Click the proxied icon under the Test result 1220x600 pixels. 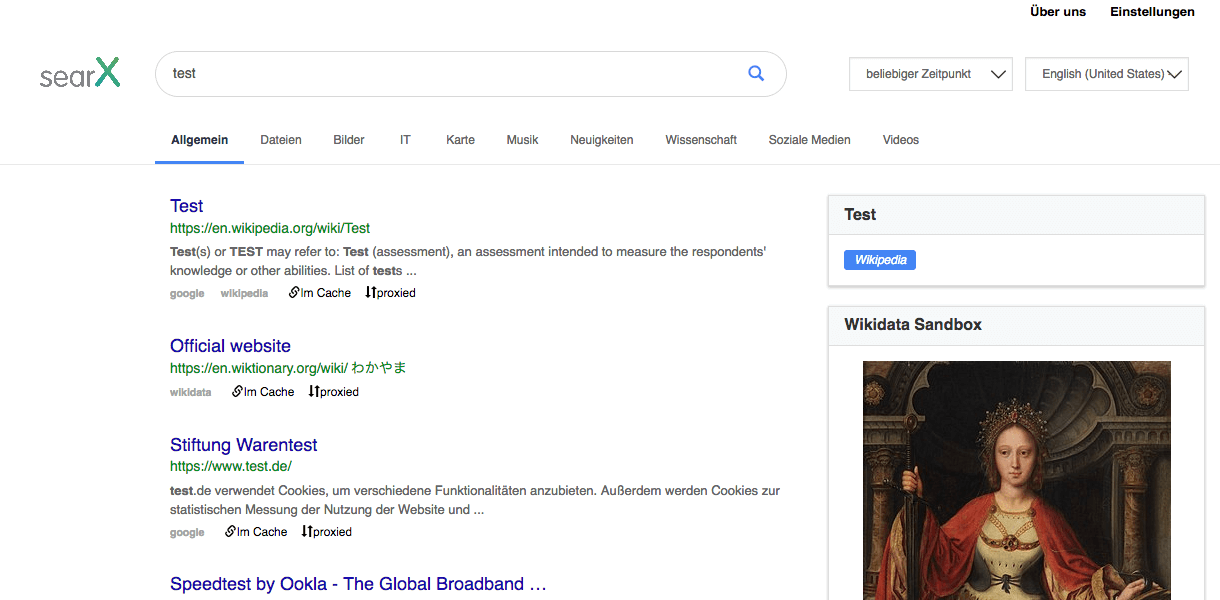click(389, 292)
